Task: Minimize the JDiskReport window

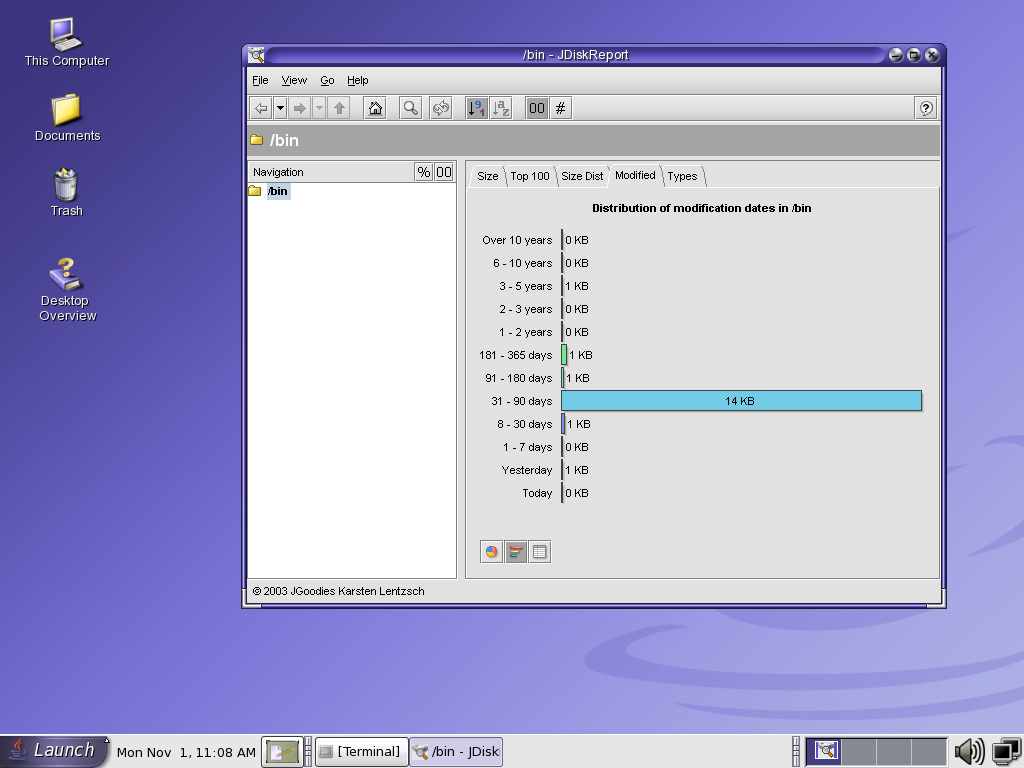Action: coord(896,55)
